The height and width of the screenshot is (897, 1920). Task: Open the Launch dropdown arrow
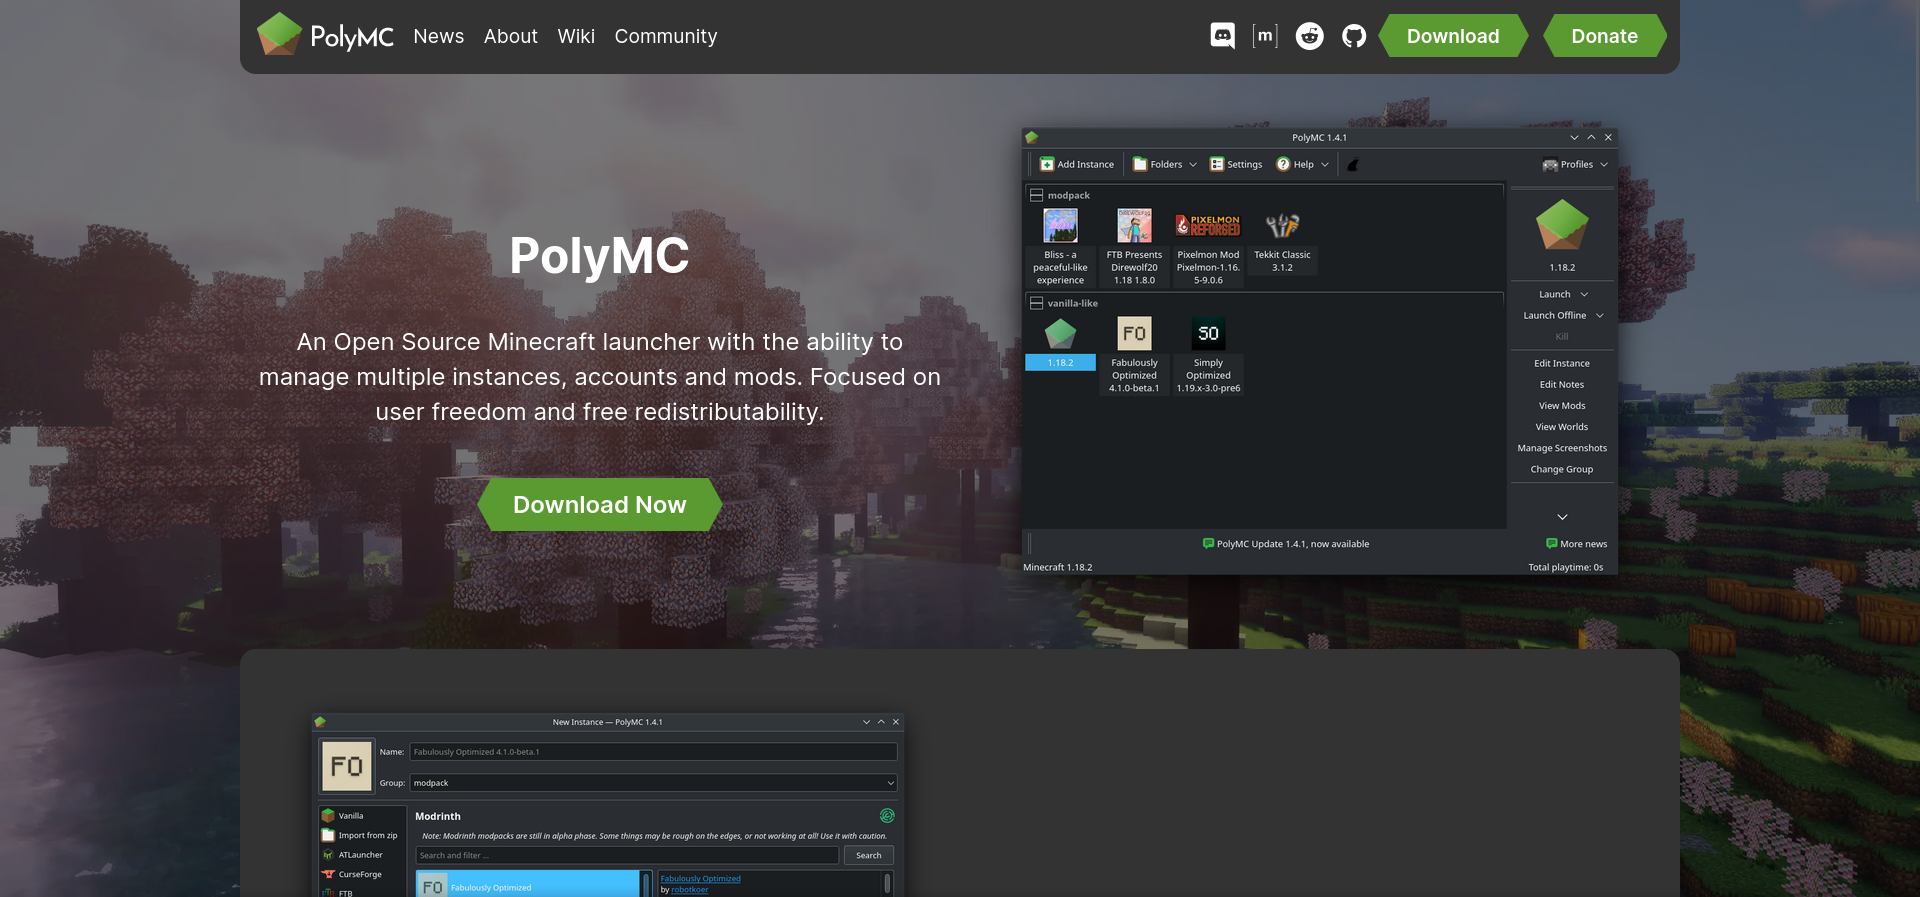[x=1584, y=294]
